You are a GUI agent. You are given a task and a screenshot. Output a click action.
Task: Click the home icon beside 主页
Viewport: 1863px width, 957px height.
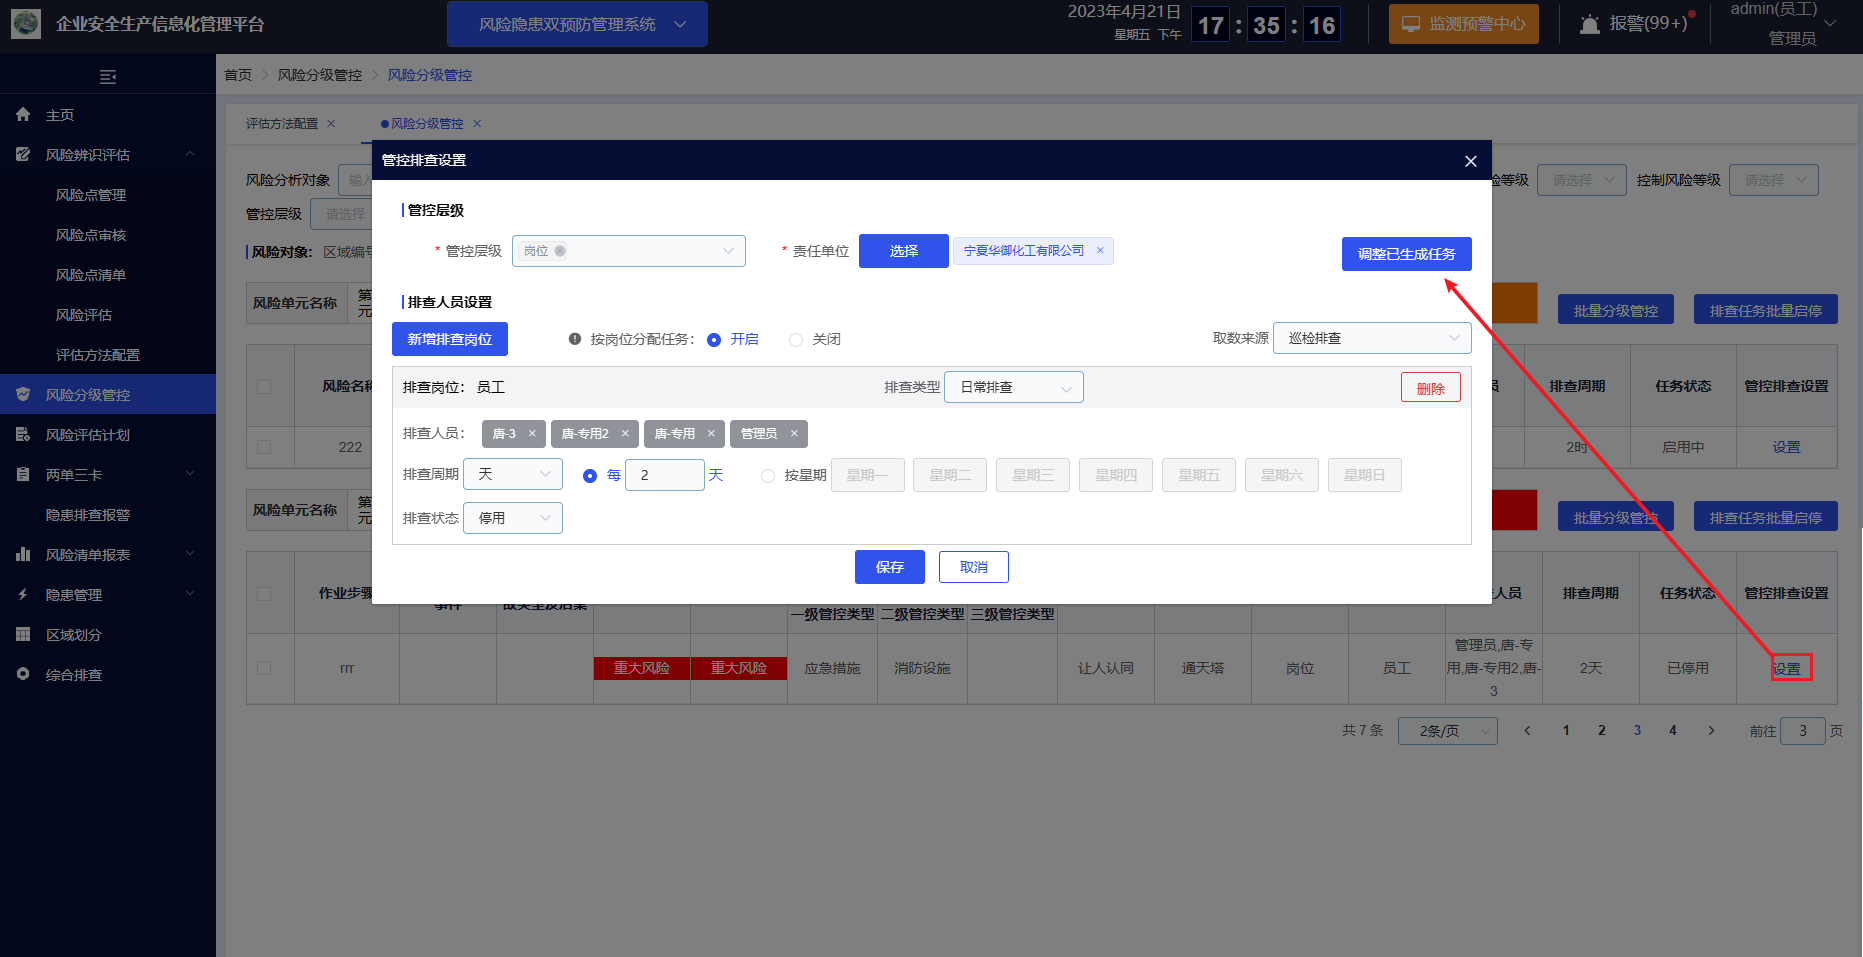coord(23,115)
